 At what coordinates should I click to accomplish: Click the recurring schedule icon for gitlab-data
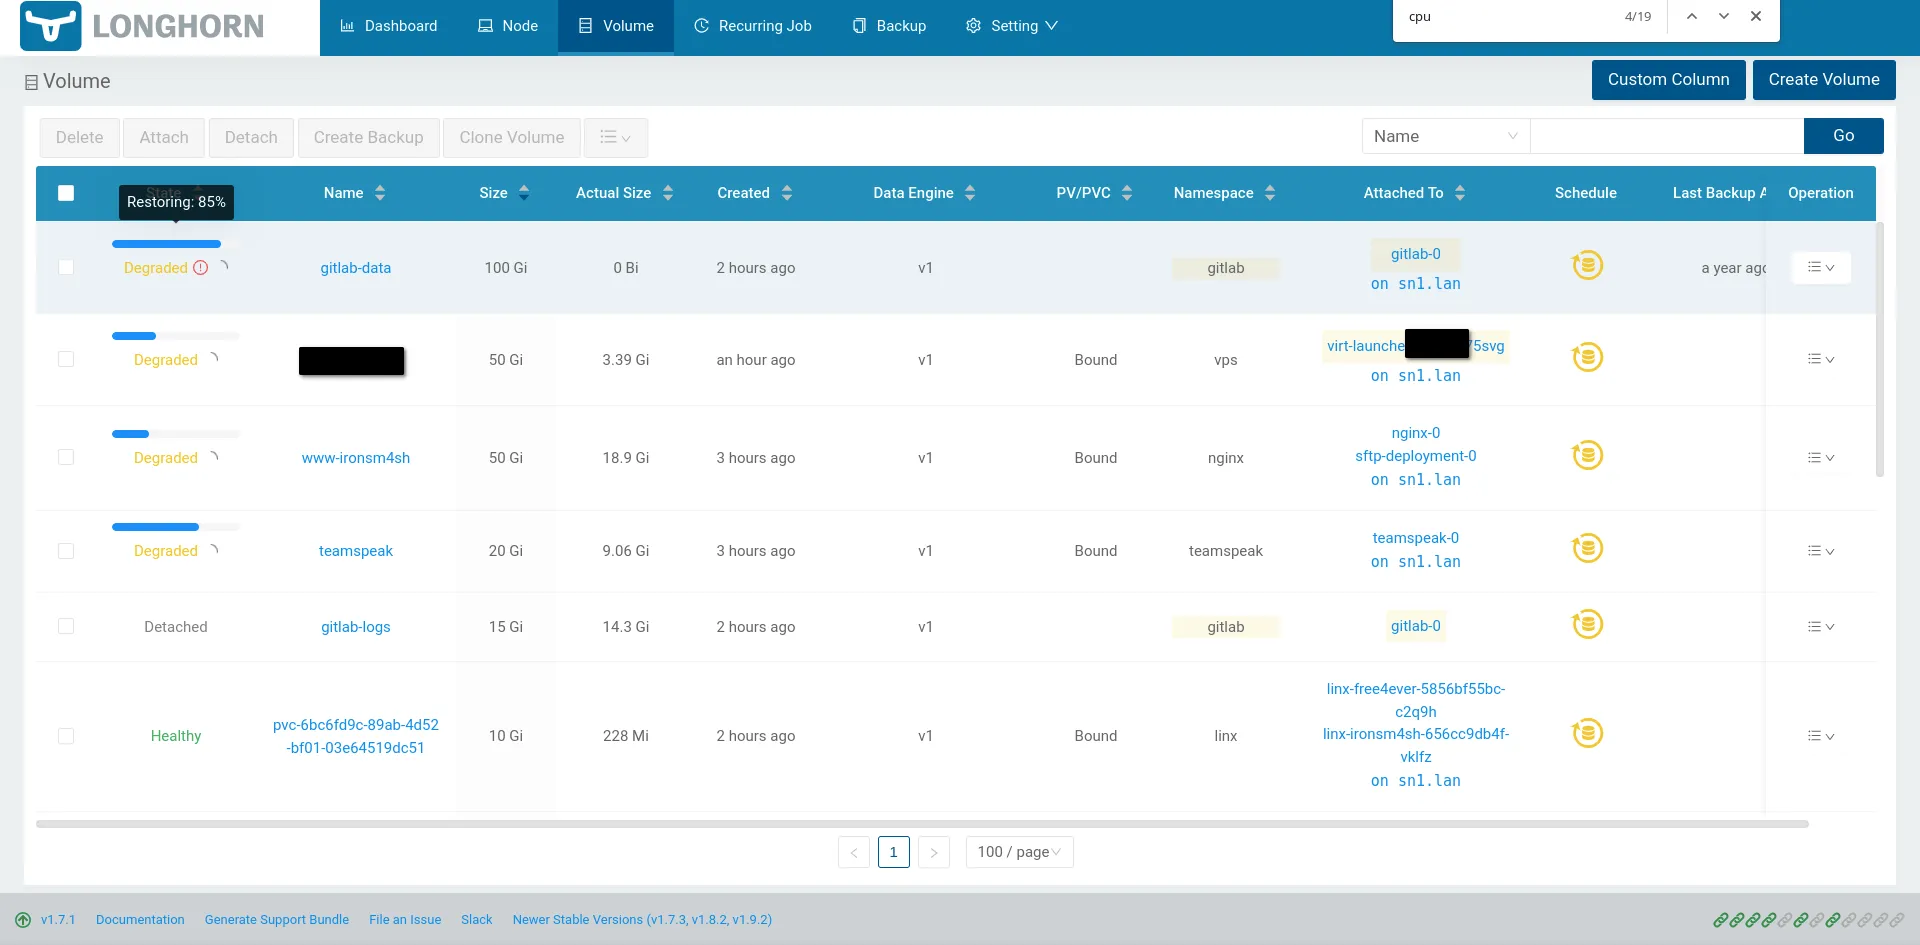click(x=1587, y=265)
